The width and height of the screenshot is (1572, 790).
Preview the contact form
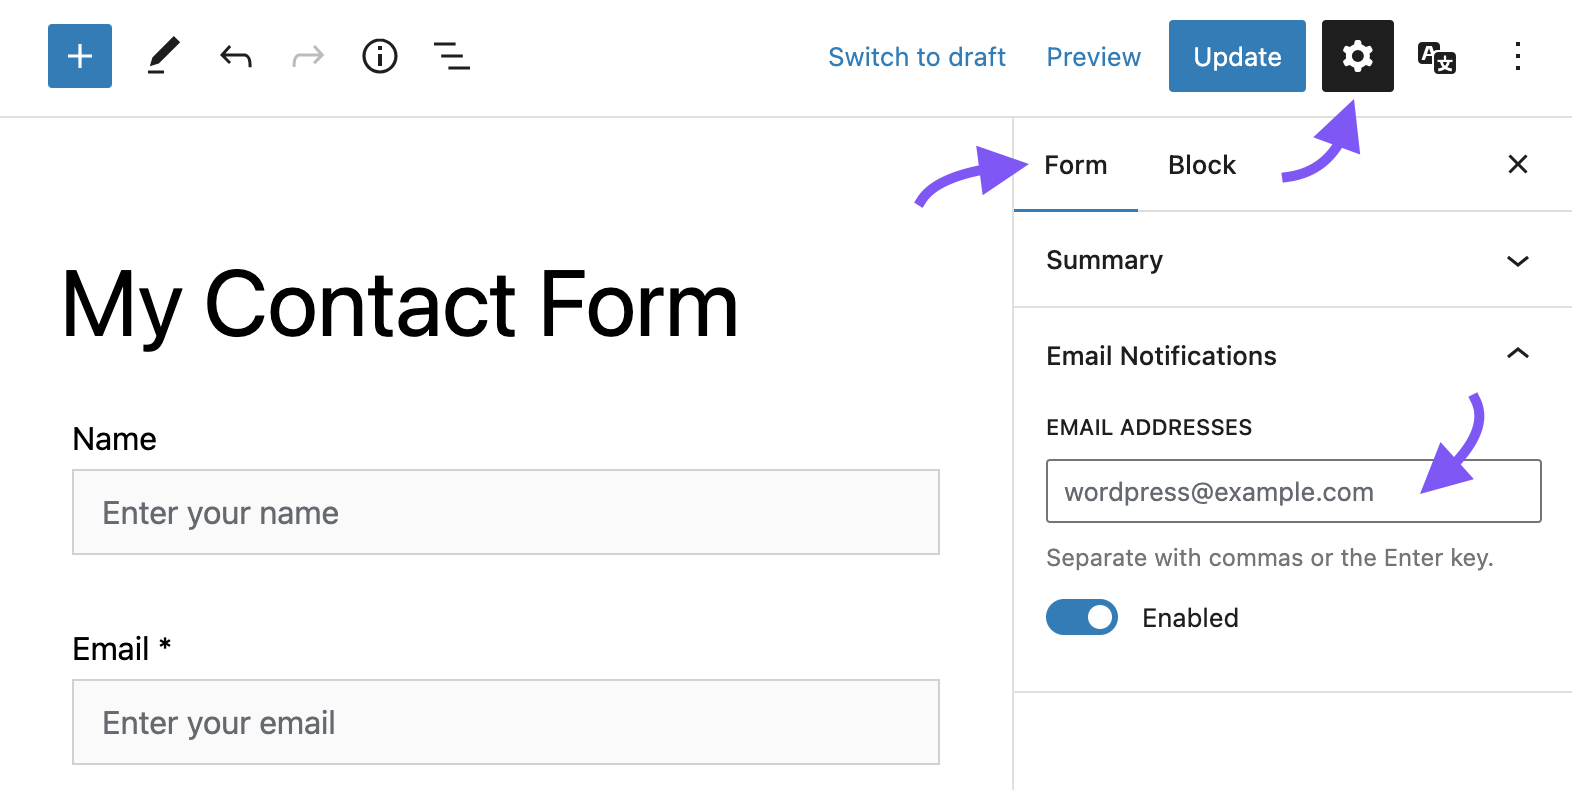pyautogui.click(x=1093, y=57)
